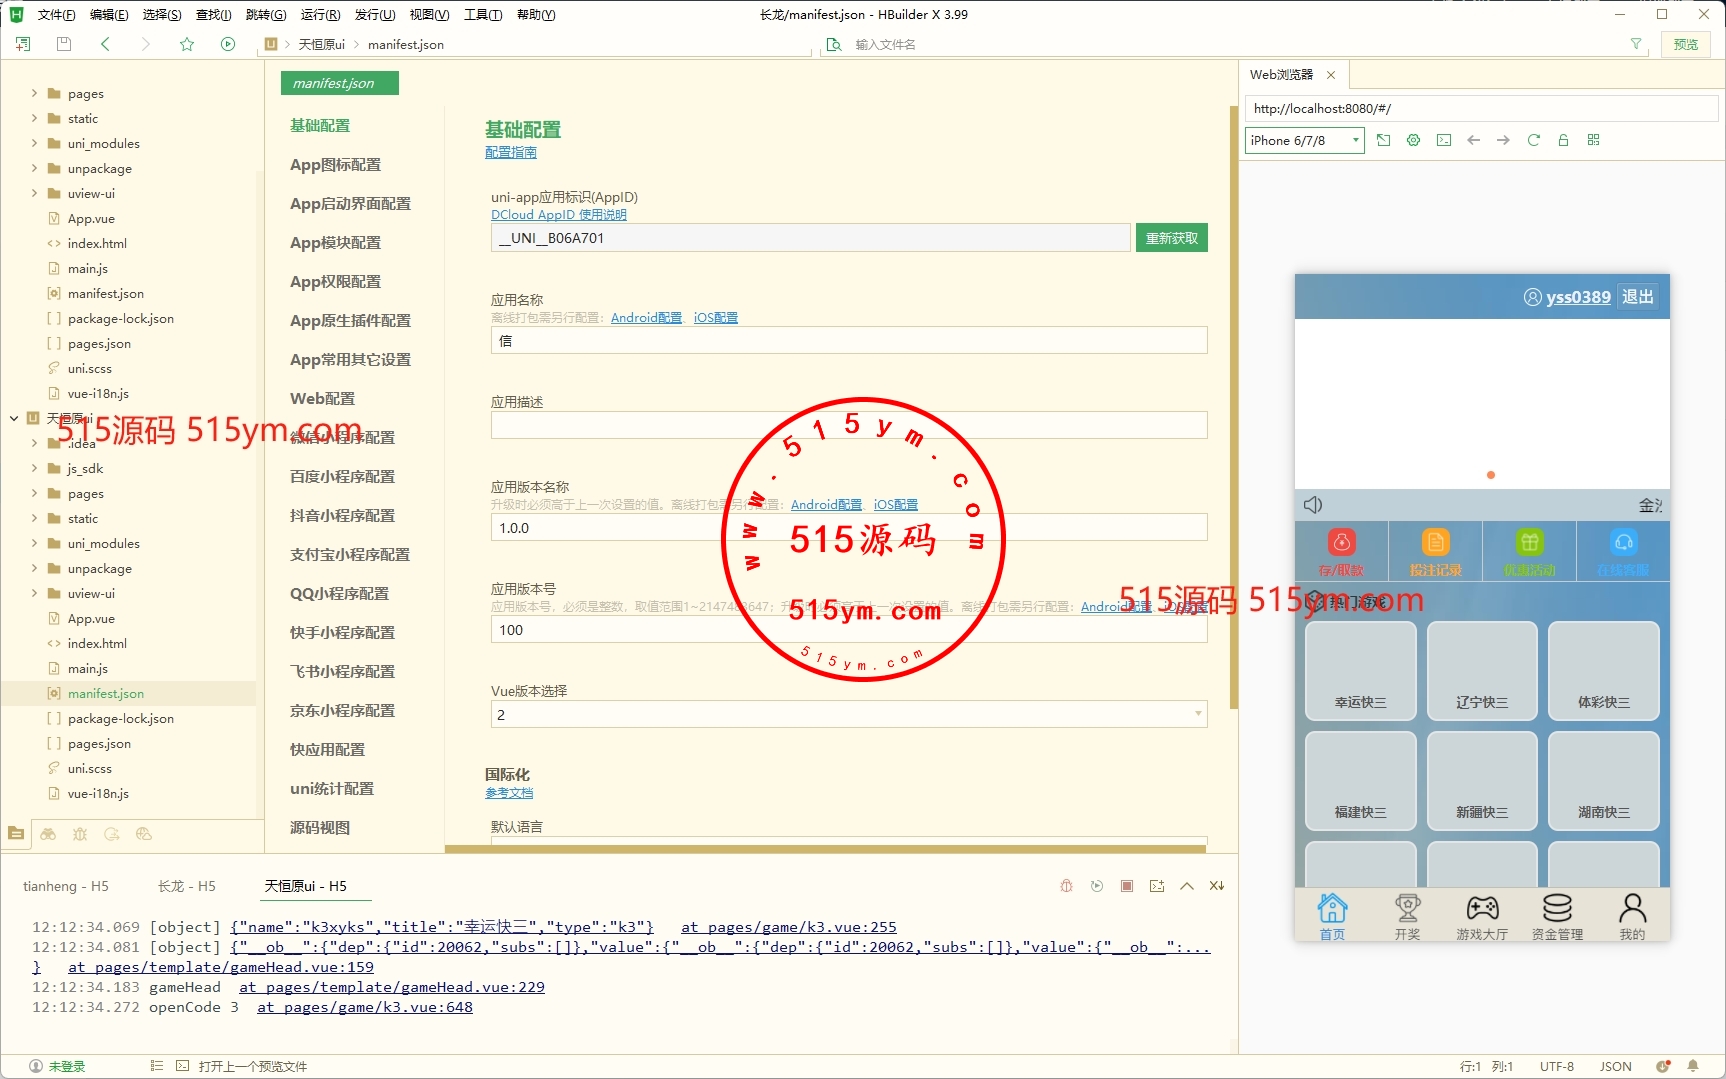Collapse the 天恒原ui project tree
The height and width of the screenshot is (1079, 1726).
(x=14, y=418)
